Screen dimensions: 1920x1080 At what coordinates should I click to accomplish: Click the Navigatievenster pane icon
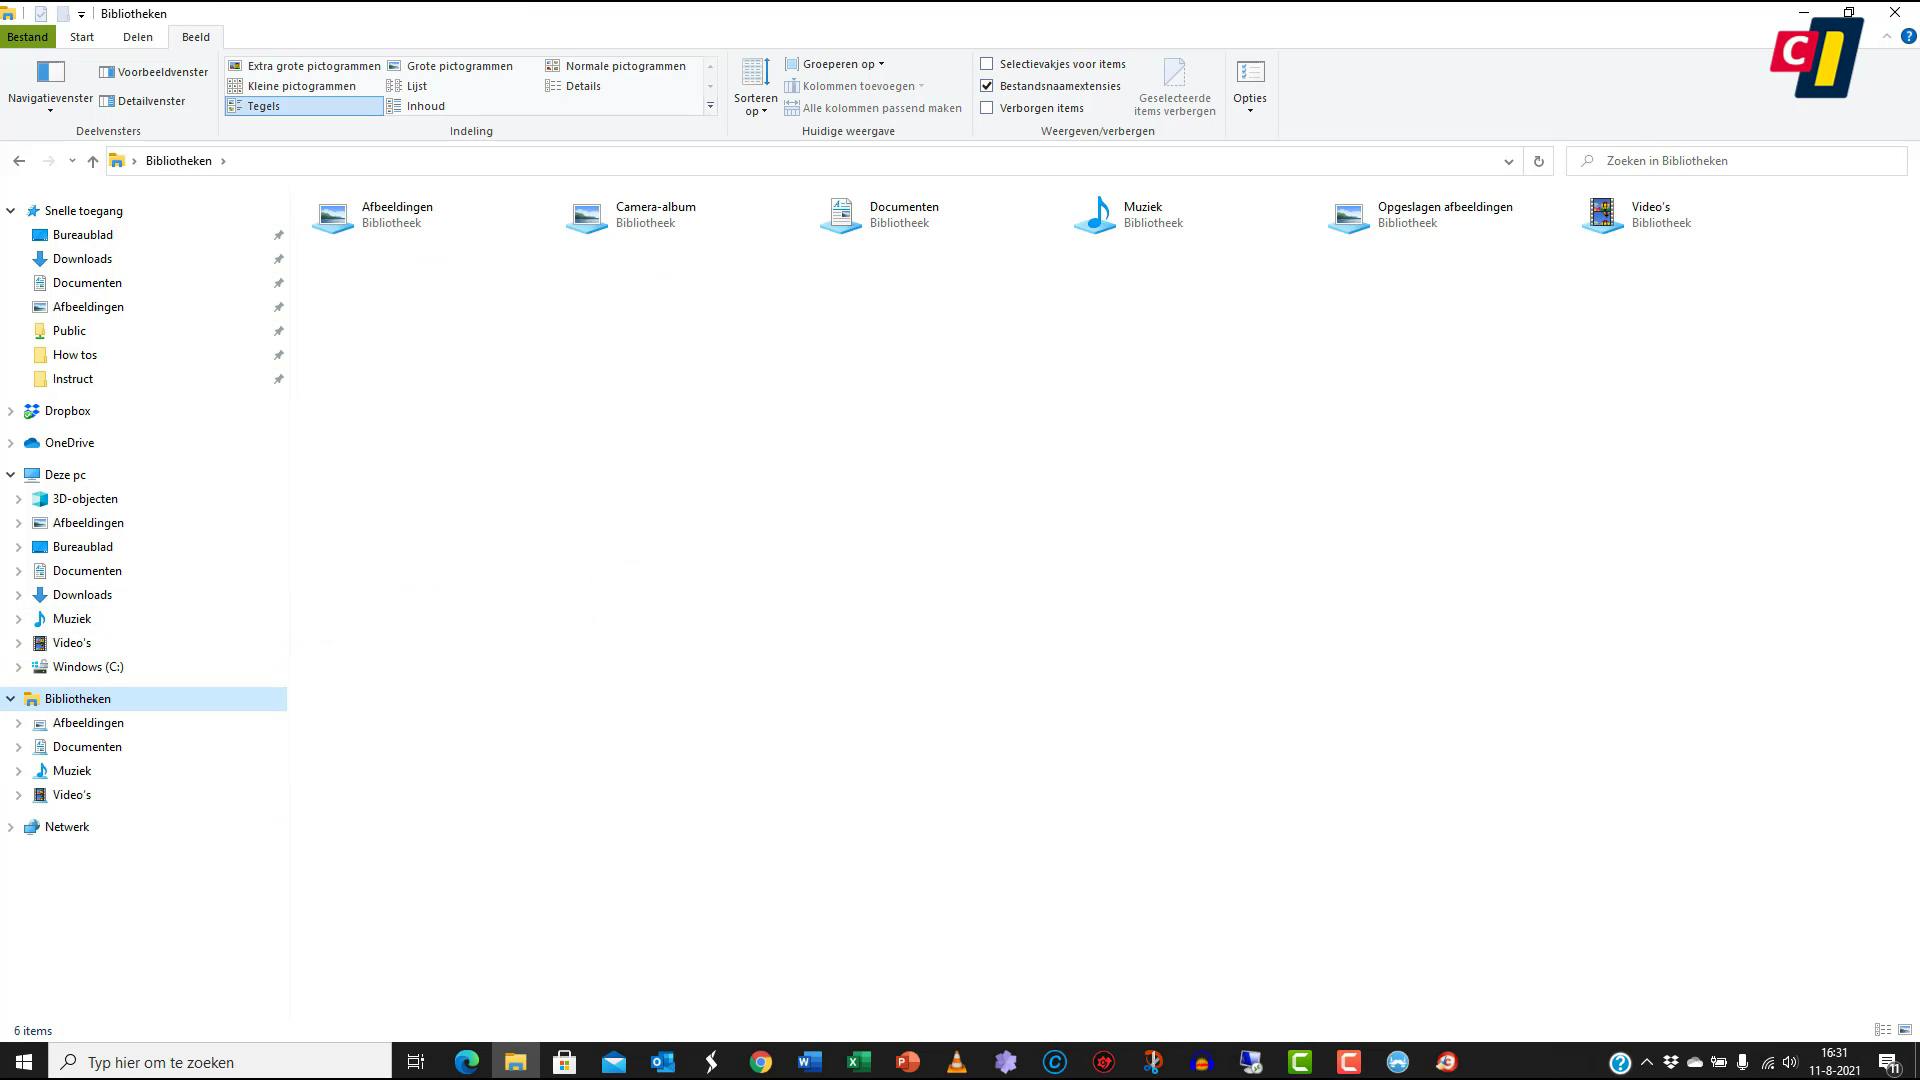point(50,72)
